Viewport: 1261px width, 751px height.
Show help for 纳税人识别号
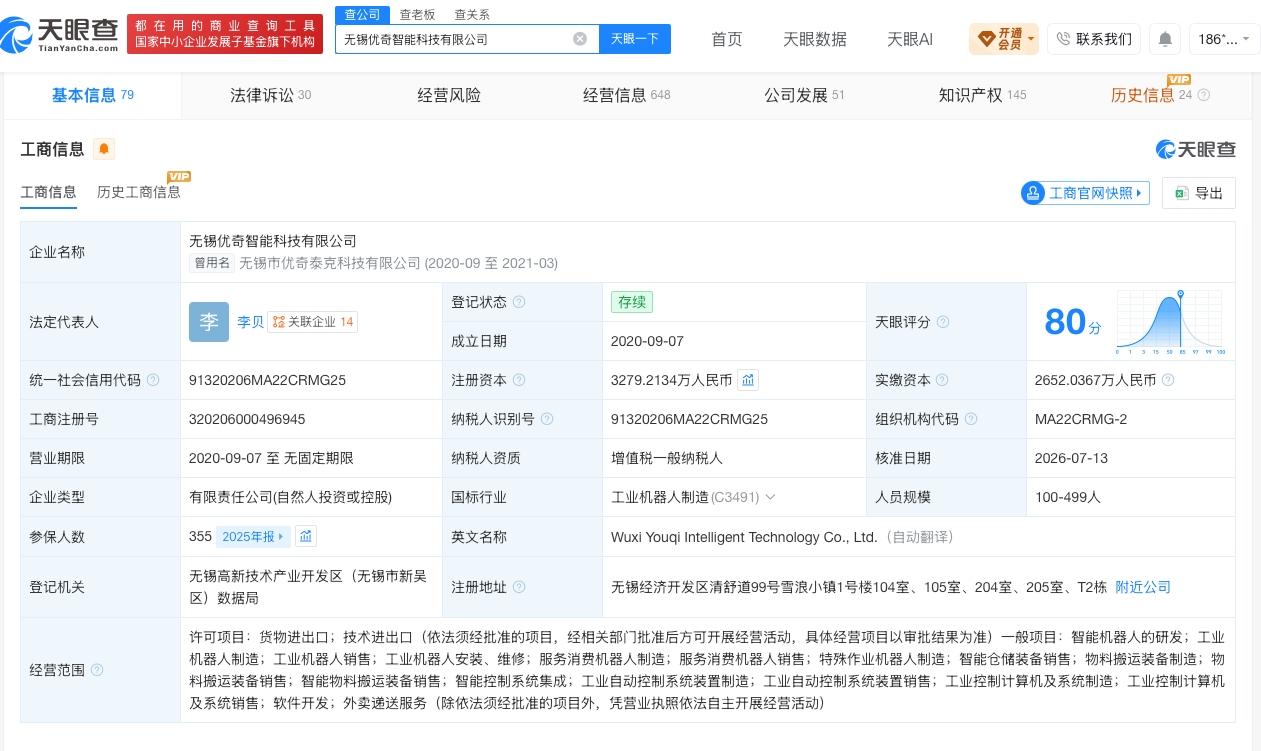click(547, 419)
